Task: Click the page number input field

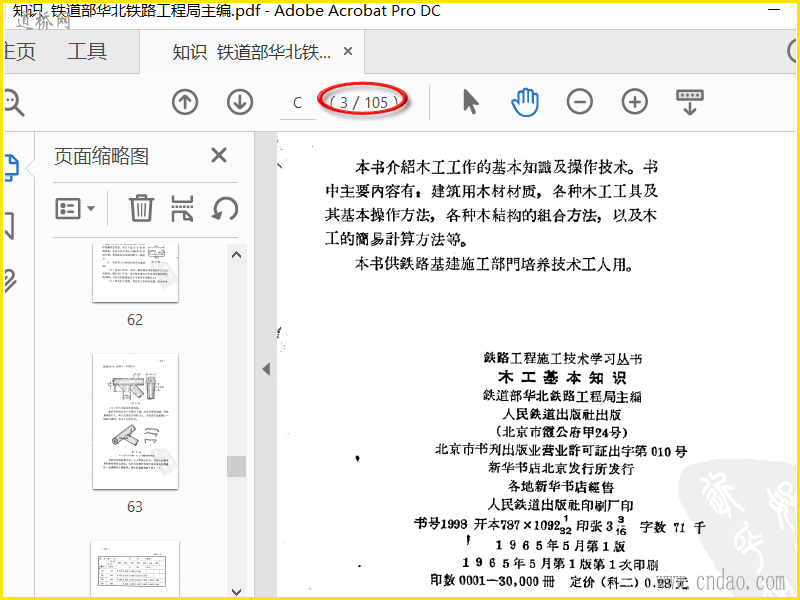Action: click(297, 103)
